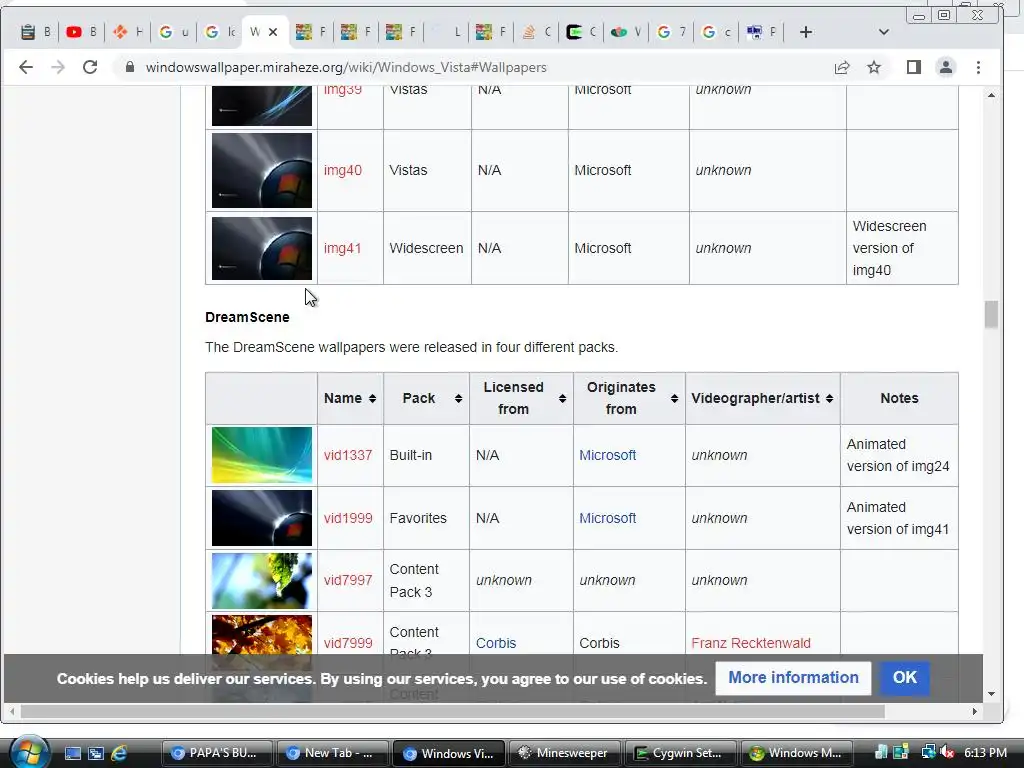The height and width of the screenshot is (768, 1024).
Task: Close the active W tab
Action: [273, 32]
